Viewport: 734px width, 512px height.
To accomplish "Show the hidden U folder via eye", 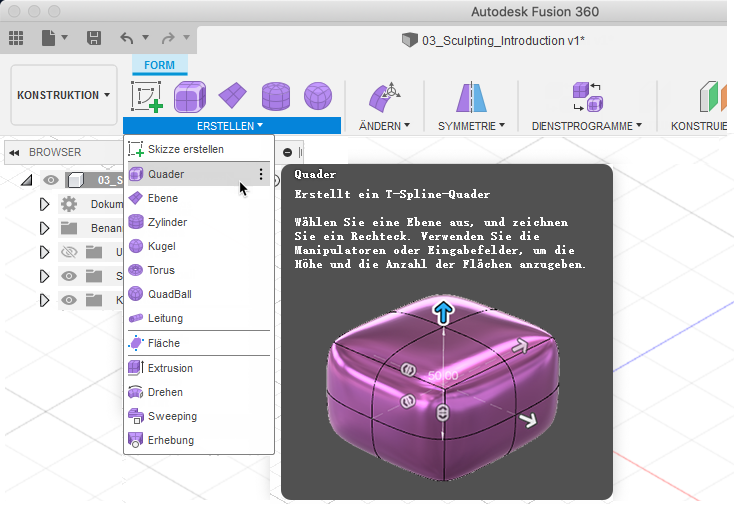I will 69,252.
